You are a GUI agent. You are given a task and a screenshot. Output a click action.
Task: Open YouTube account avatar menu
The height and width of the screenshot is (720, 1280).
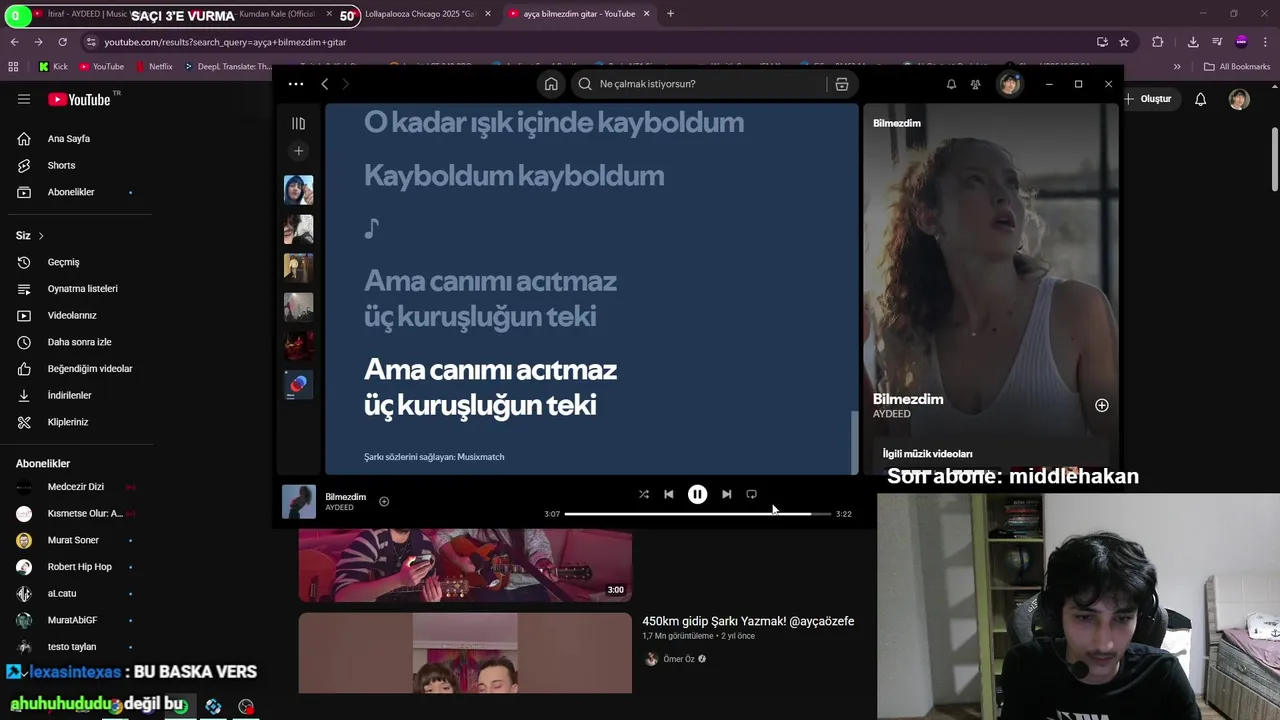click(x=1239, y=99)
